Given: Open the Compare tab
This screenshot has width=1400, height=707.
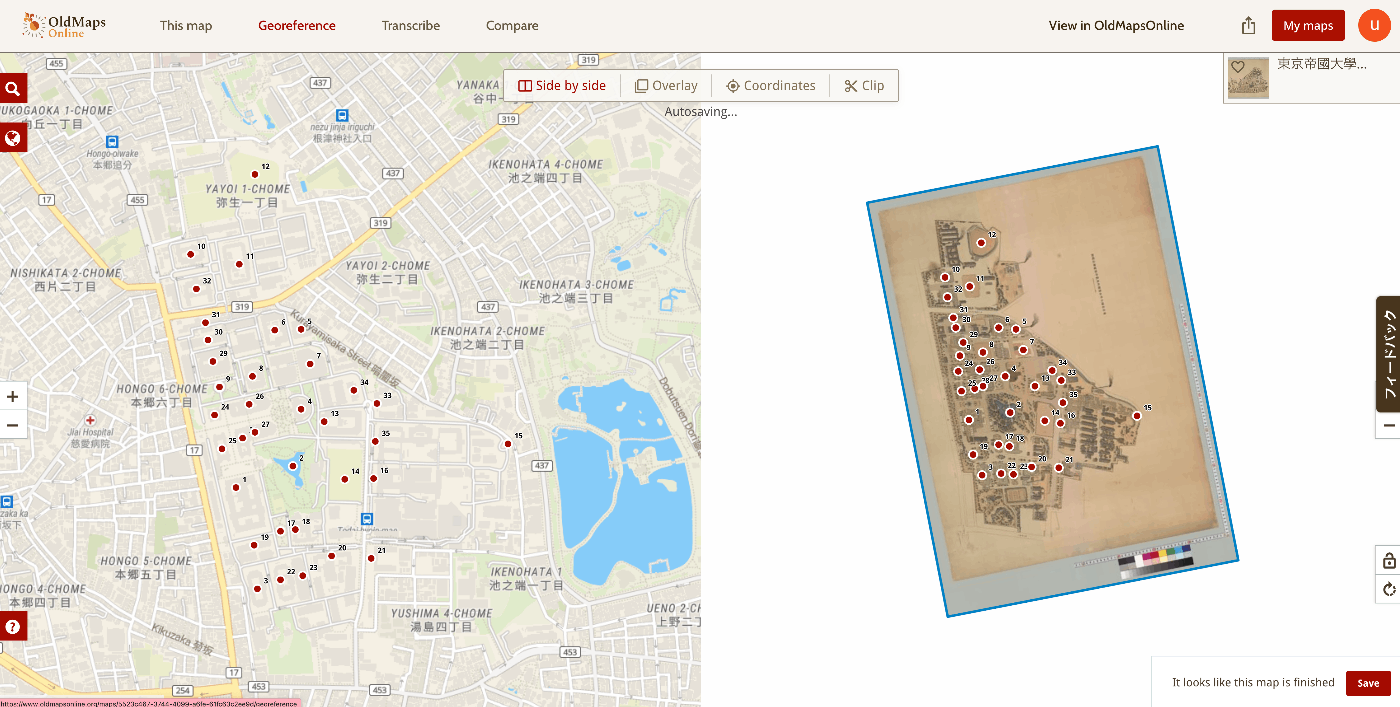Looking at the screenshot, I should [x=512, y=26].
